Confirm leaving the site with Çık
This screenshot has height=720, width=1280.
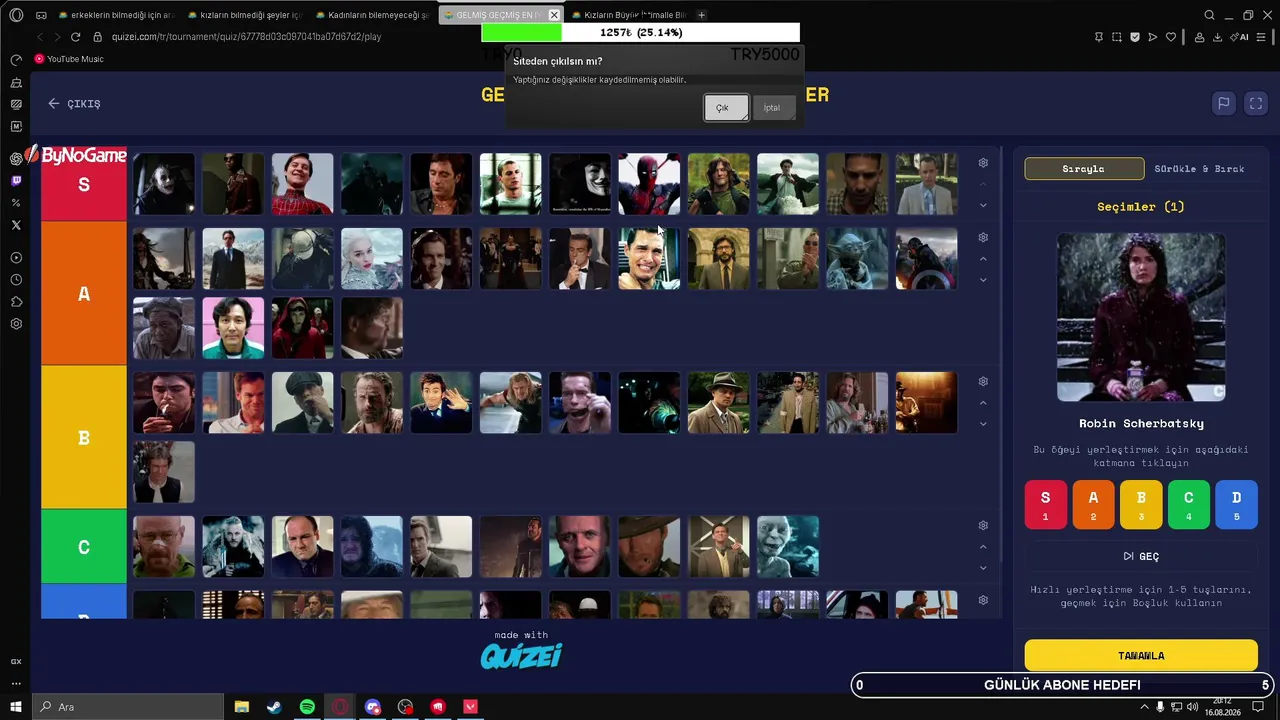pos(725,108)
